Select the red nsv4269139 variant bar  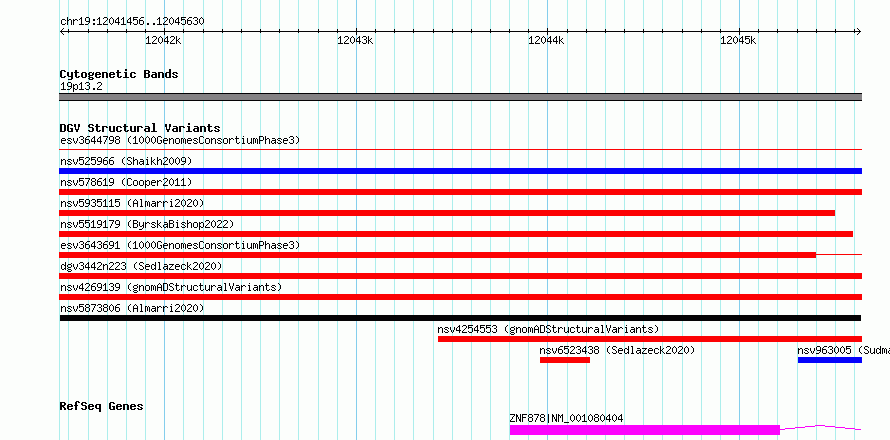pyautogui.click(x=460, y=297)
